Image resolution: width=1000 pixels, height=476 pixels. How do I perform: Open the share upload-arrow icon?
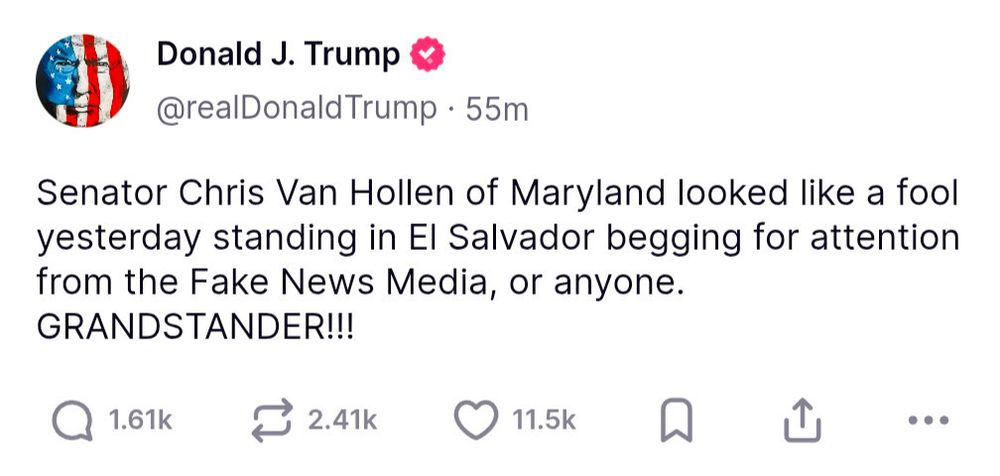pyautogui.click(x=802, y=420)
